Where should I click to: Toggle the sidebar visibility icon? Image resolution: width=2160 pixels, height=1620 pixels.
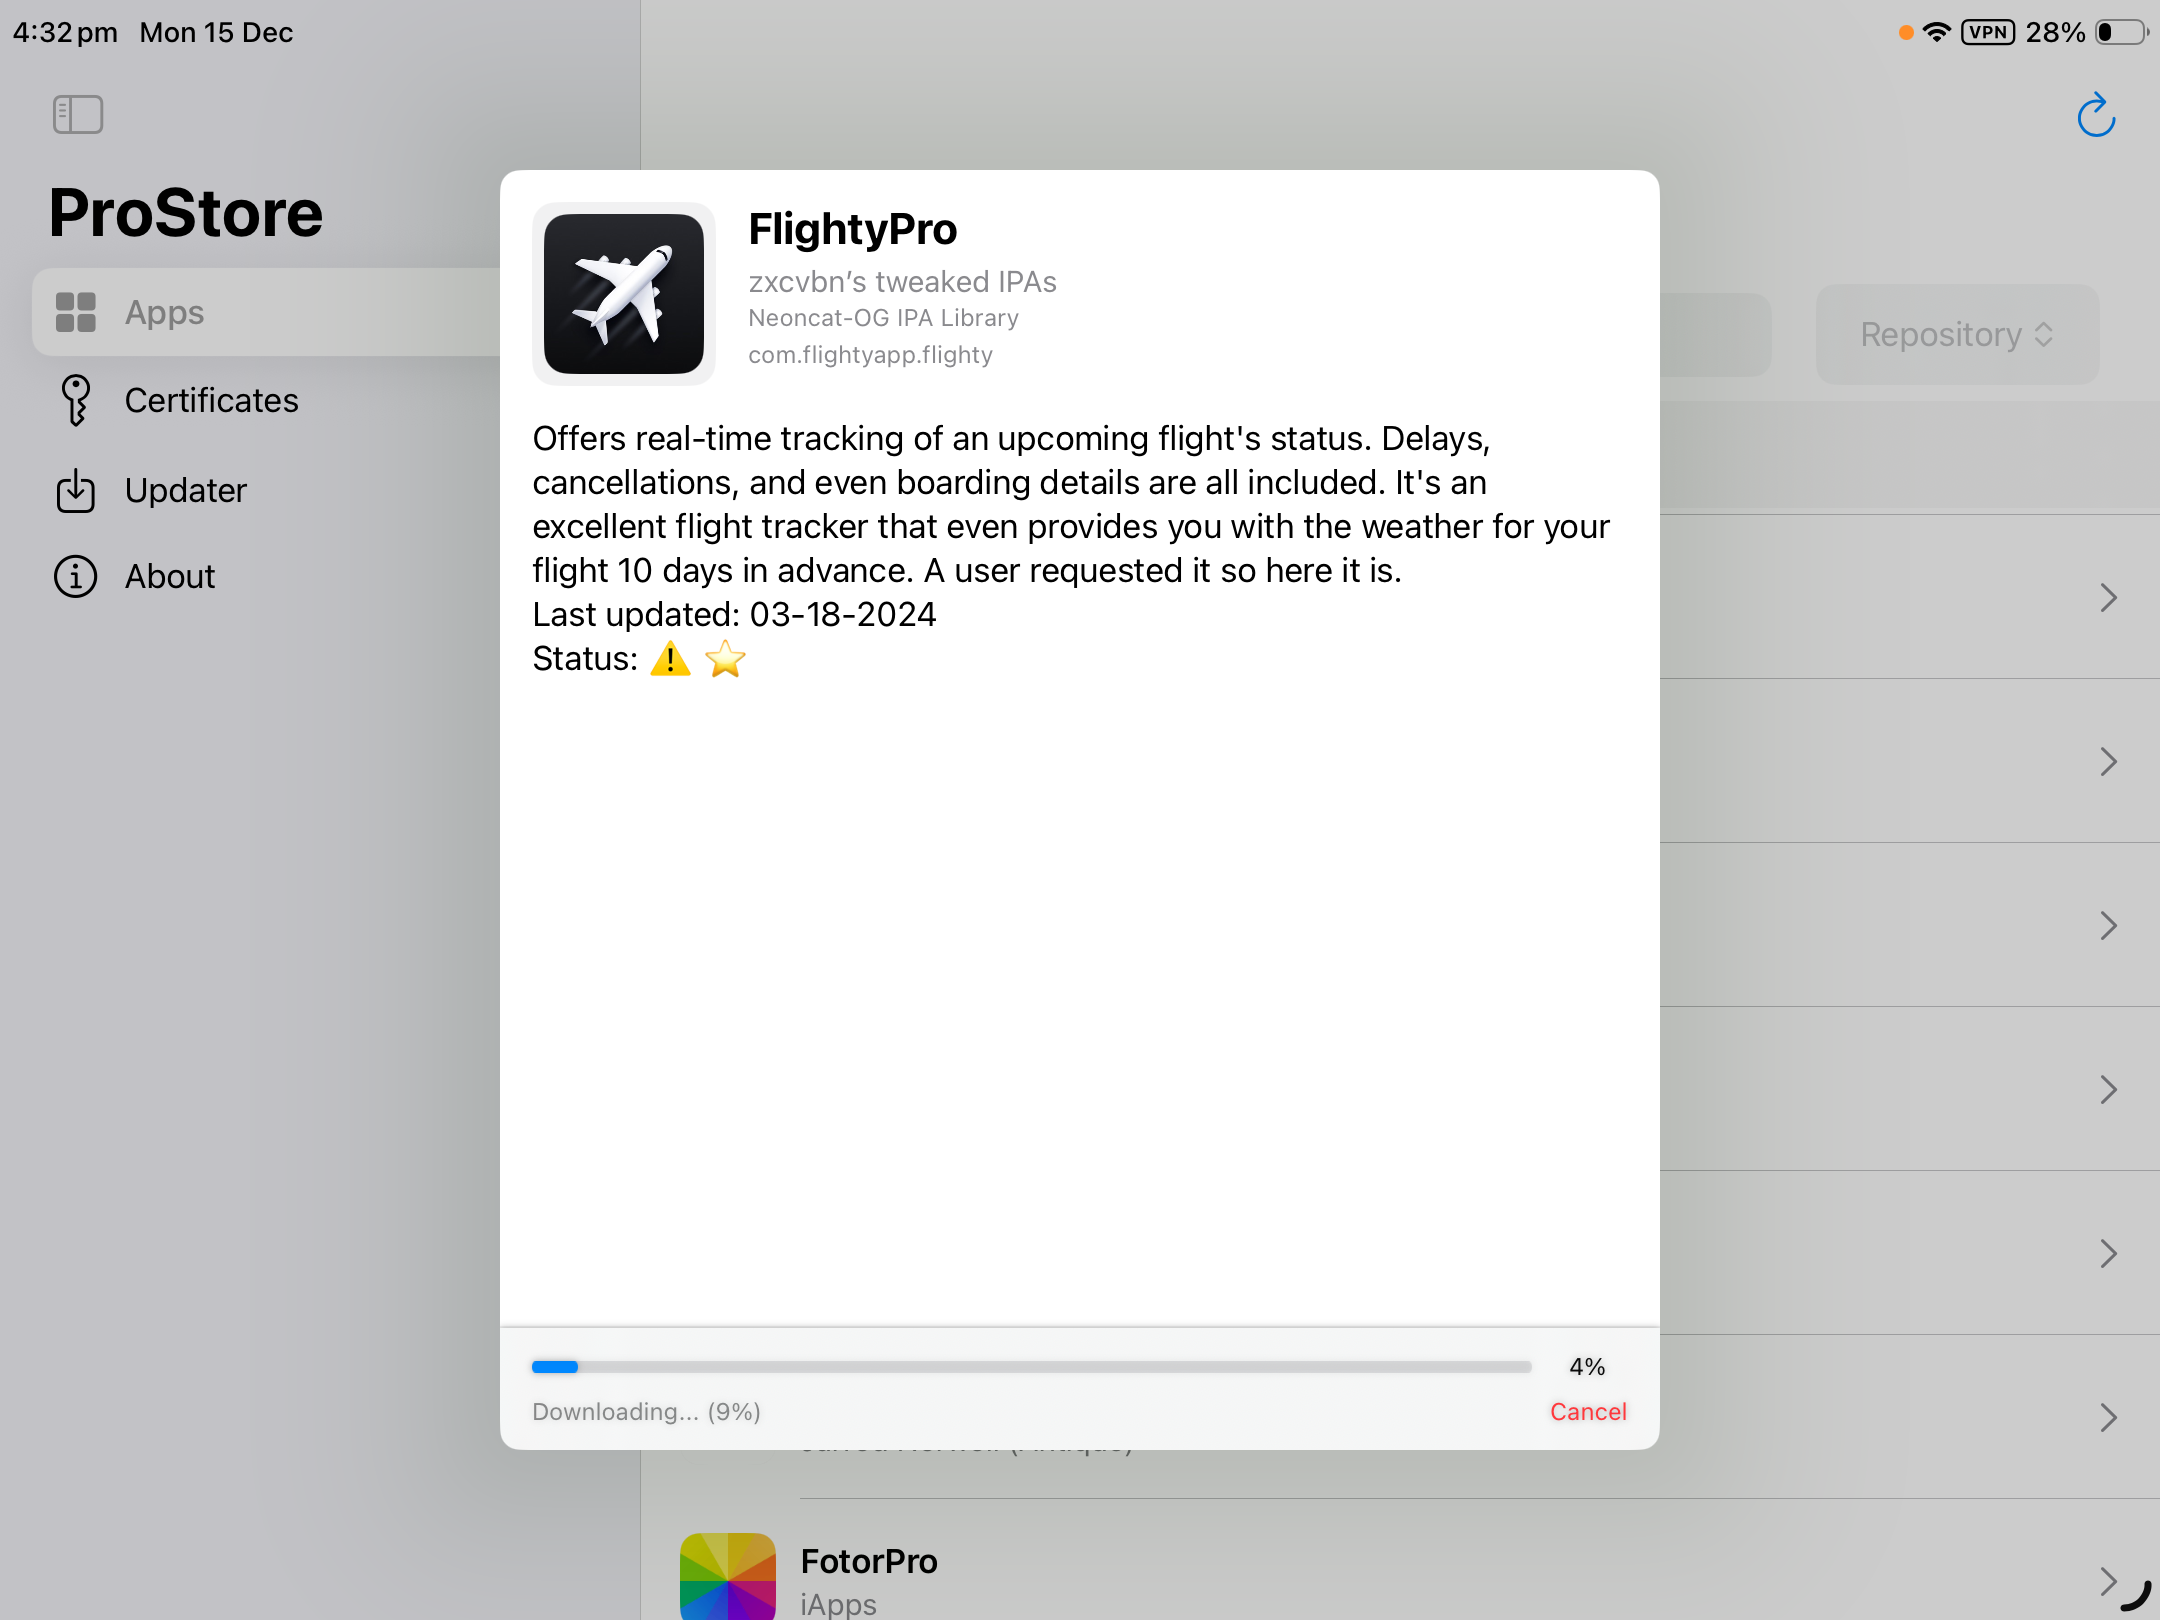(78, 114)
